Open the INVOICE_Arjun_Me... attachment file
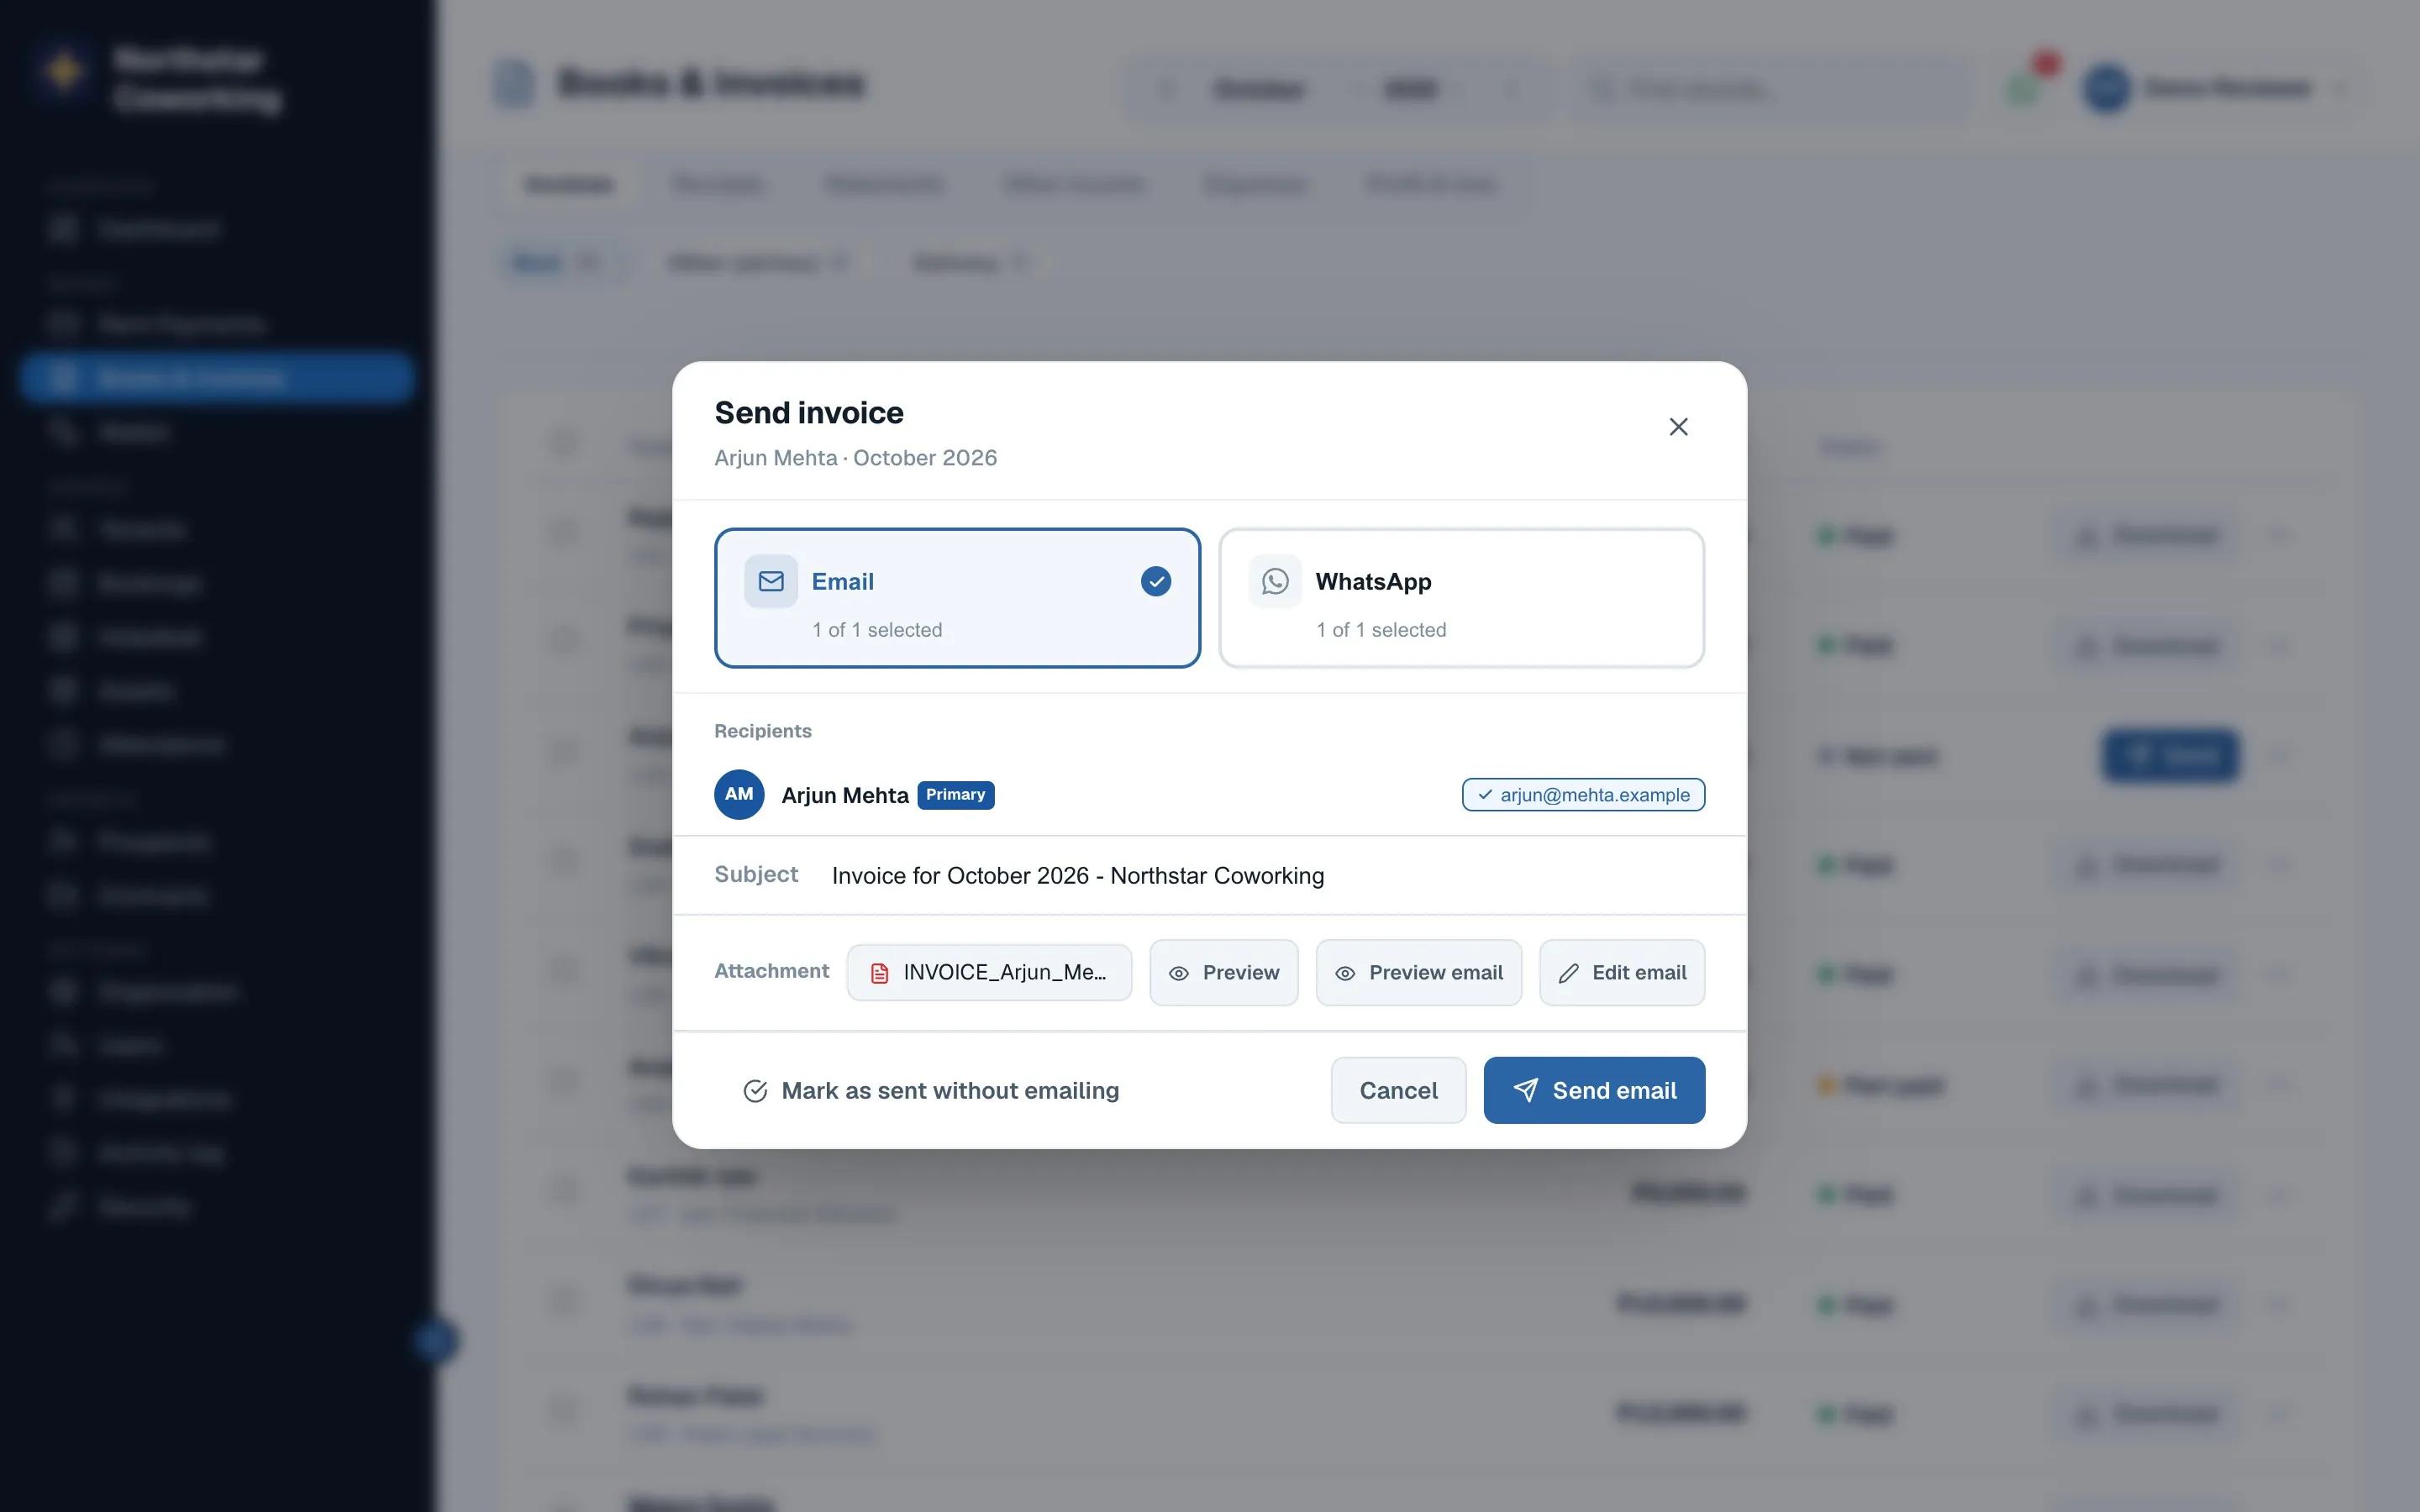The height and width of the screenshot is (1512, 2420). coord(989,972)
